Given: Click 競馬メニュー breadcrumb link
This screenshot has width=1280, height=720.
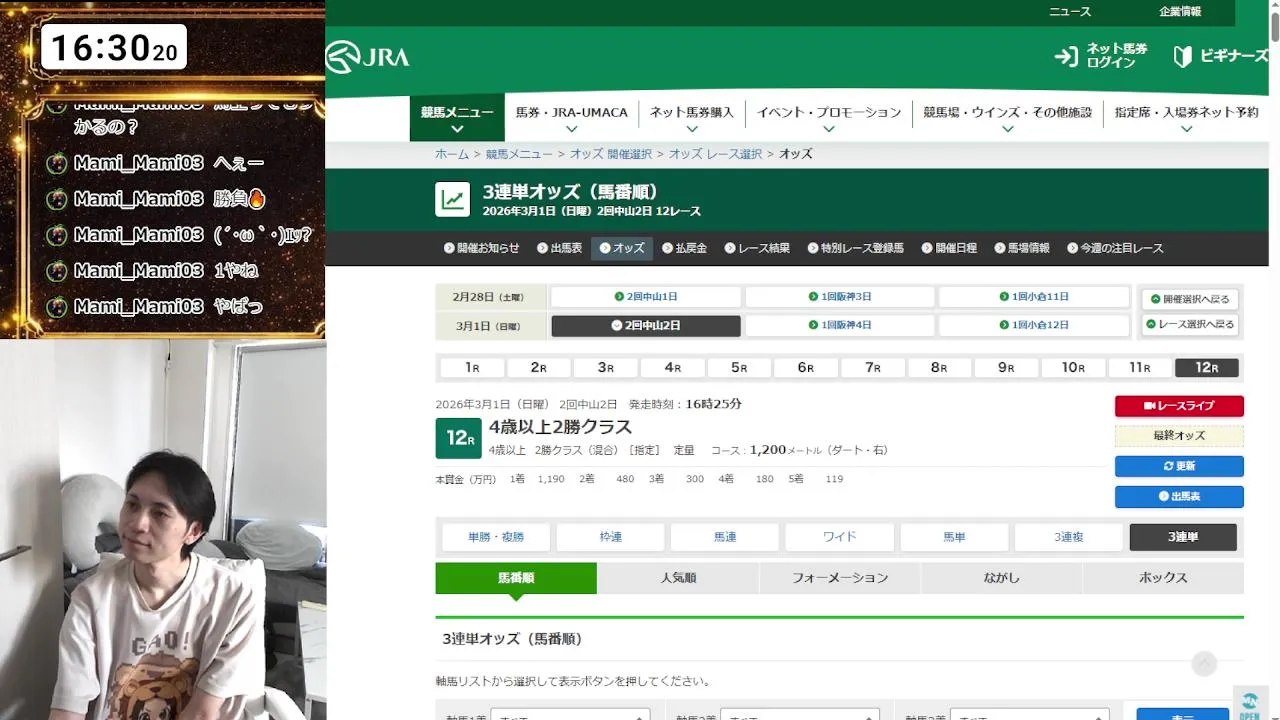Looking at the screenshot, I should click(519, 154).
